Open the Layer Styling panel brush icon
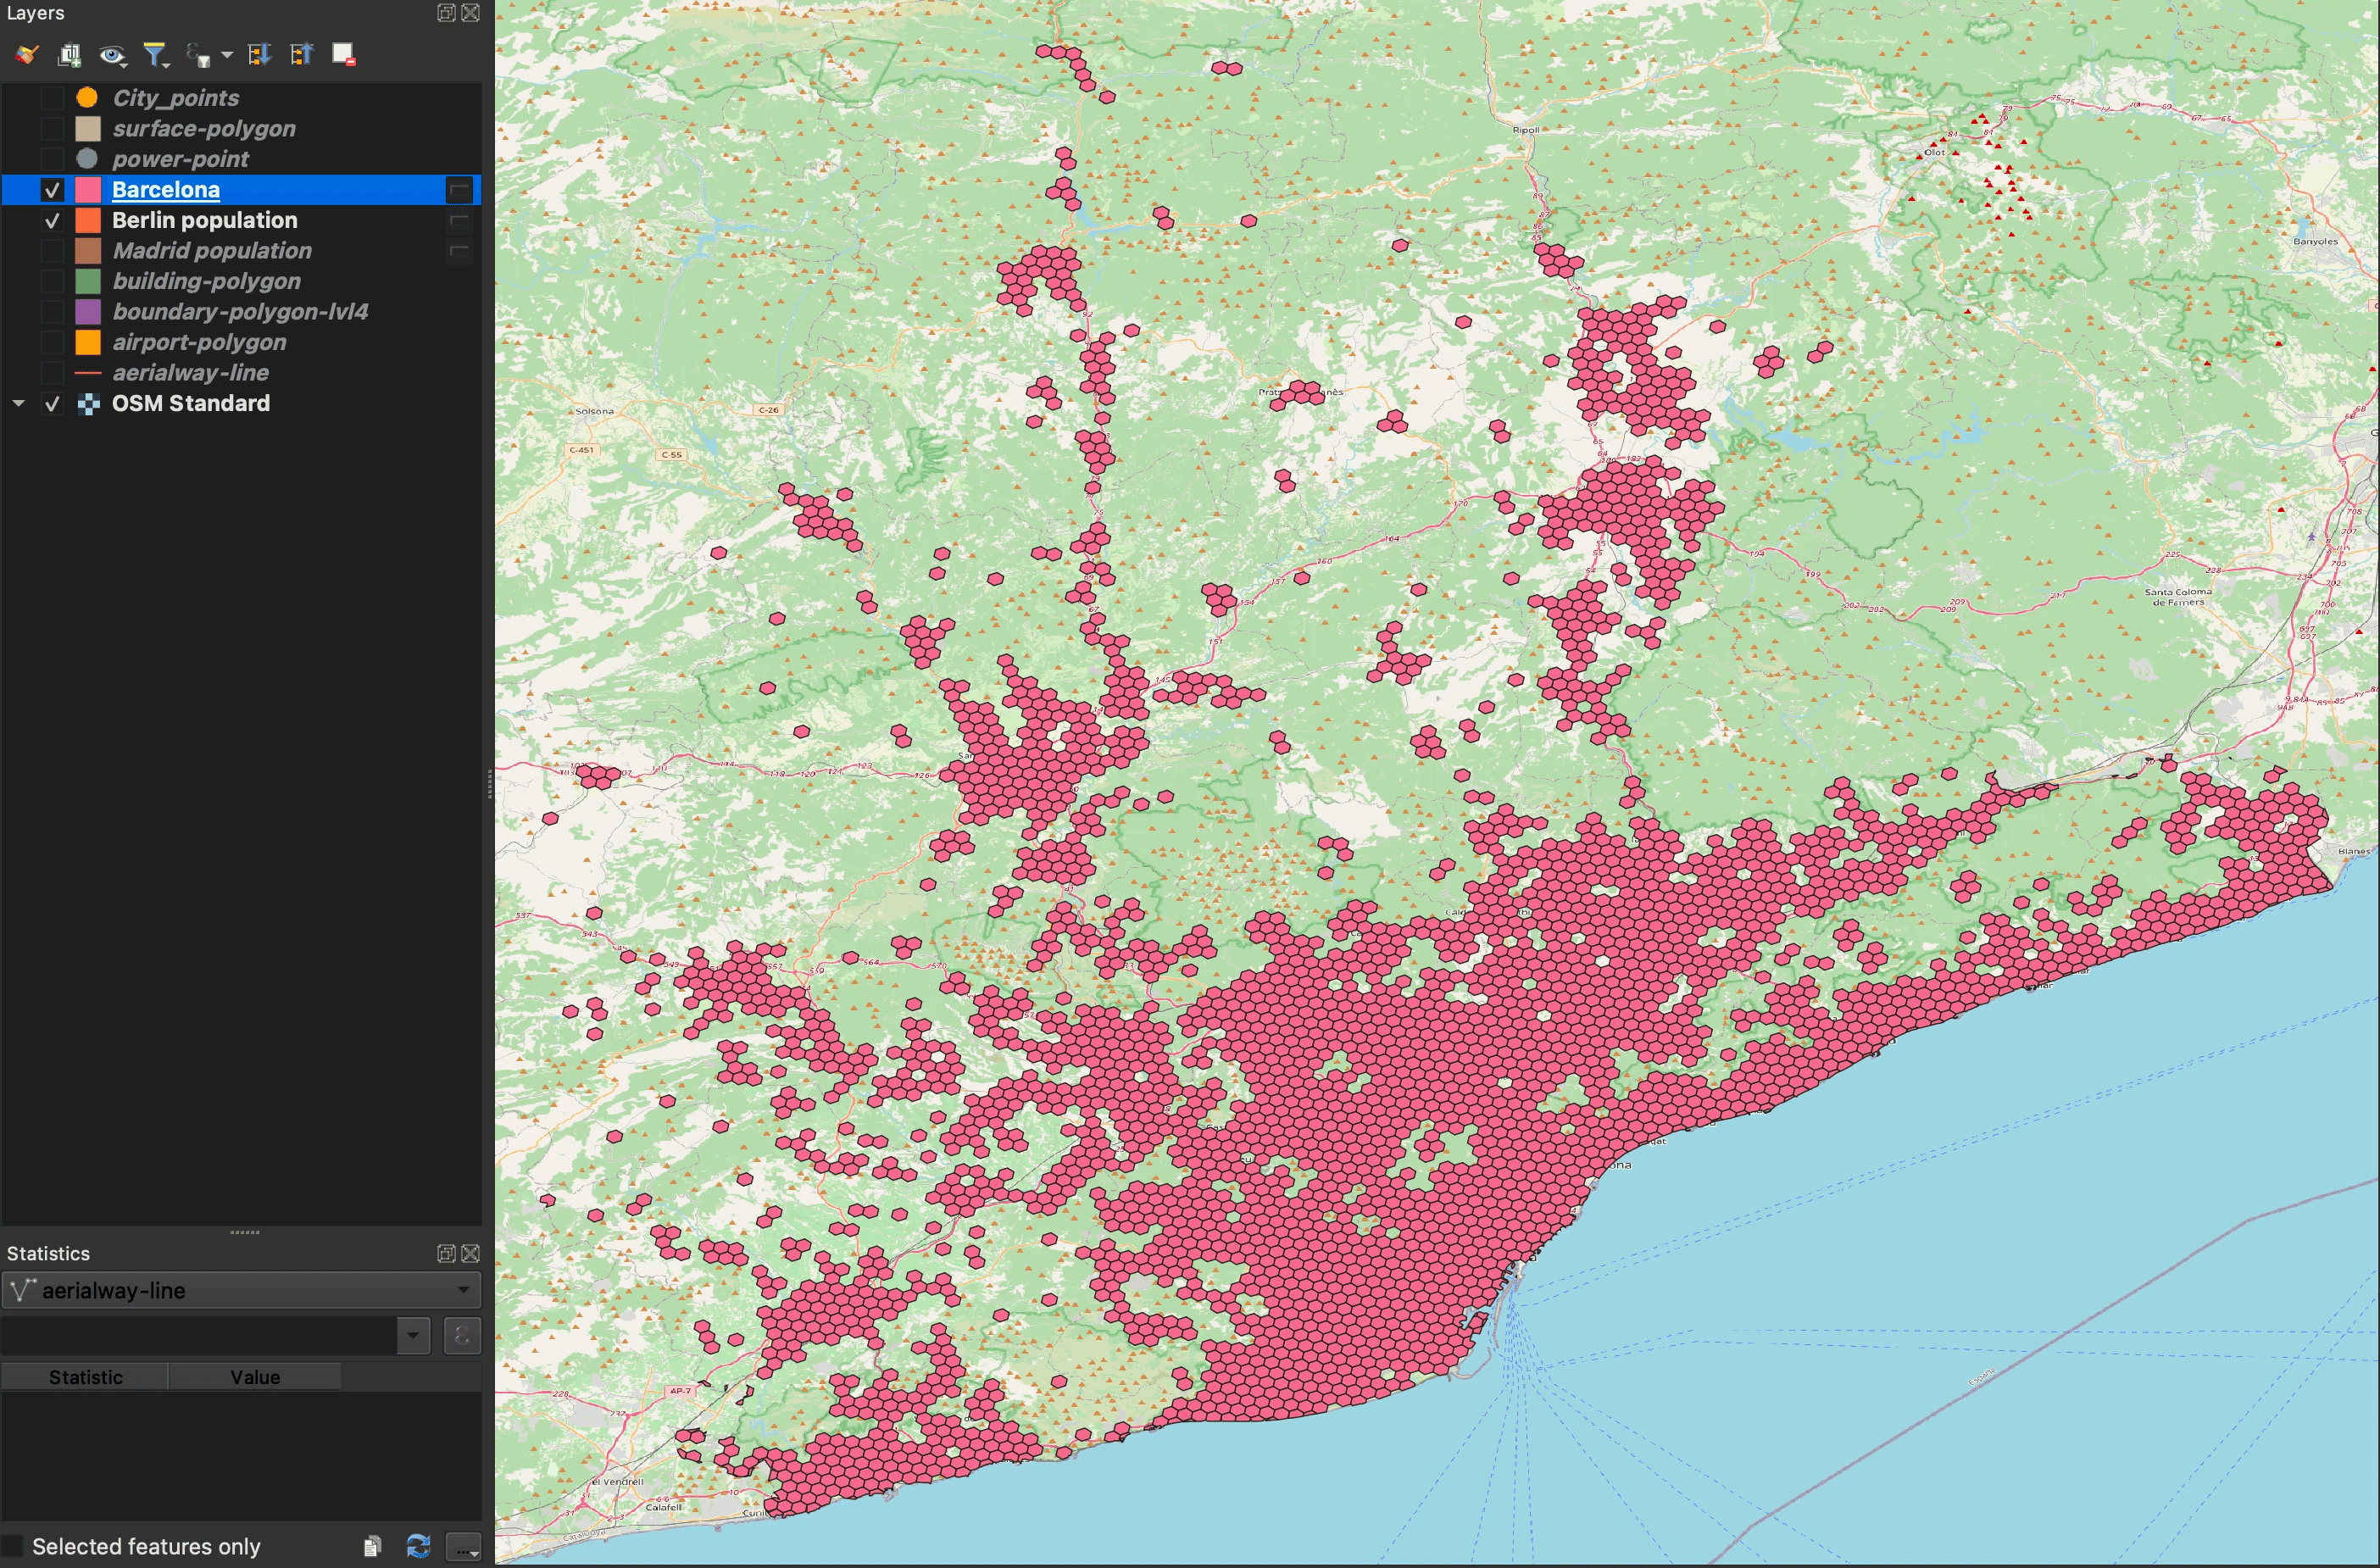The width and height of the screenshot is (2380, 1568). [x=26, y=55]
